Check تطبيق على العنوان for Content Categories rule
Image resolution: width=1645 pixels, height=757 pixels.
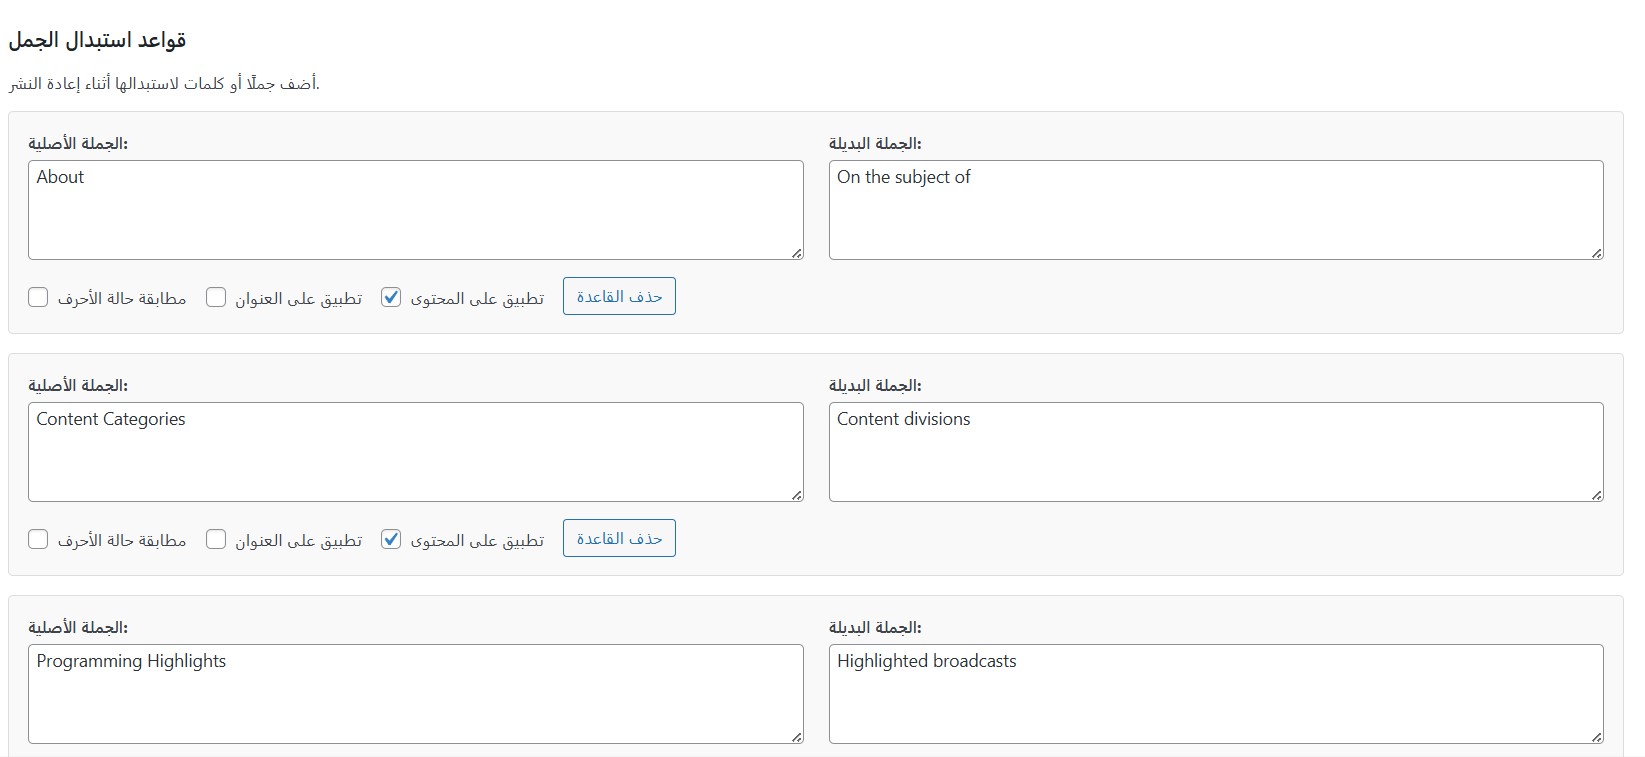pyautogui.click(x=216, y=539)
